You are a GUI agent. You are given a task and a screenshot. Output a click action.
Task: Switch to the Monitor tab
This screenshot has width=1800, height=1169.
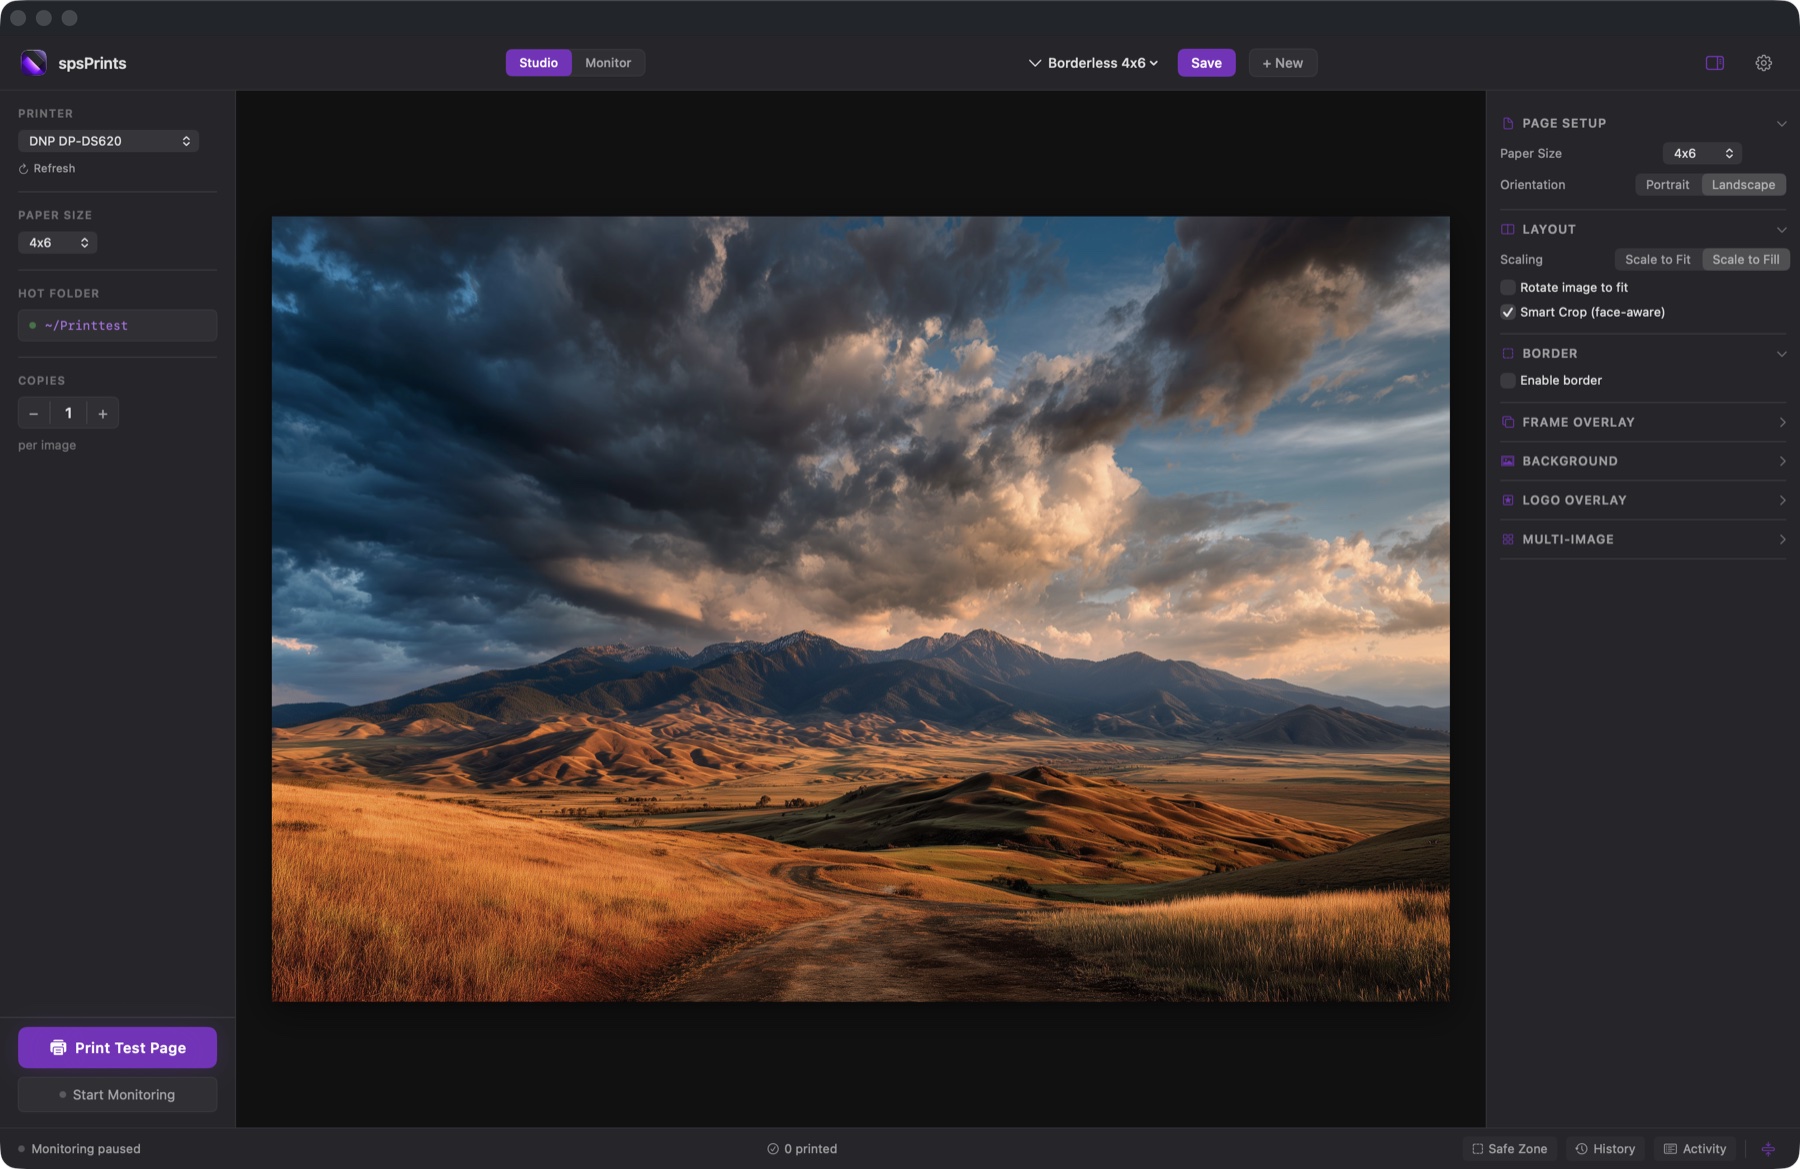608,62
